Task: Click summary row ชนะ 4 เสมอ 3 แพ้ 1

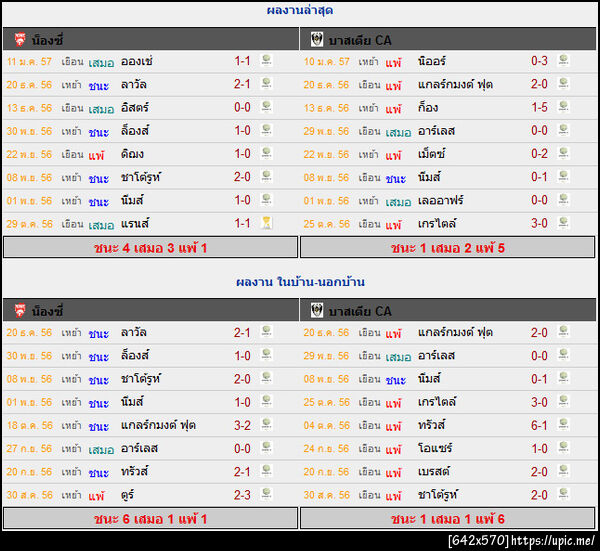Action: pyautogui.click(x=150, y=248)
